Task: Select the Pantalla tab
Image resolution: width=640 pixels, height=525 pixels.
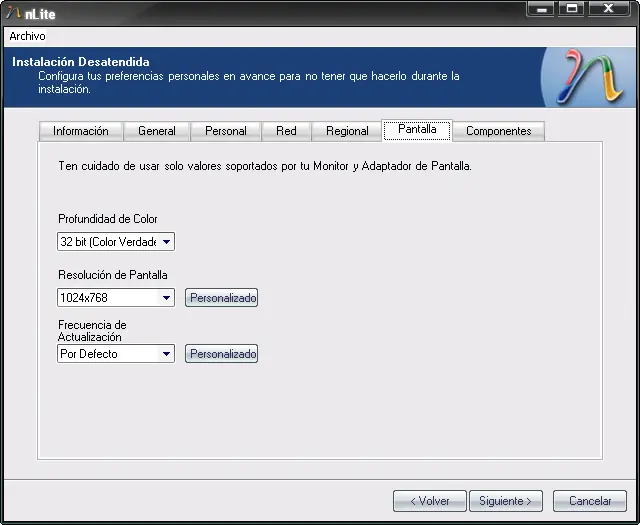Action: point(417,130)
